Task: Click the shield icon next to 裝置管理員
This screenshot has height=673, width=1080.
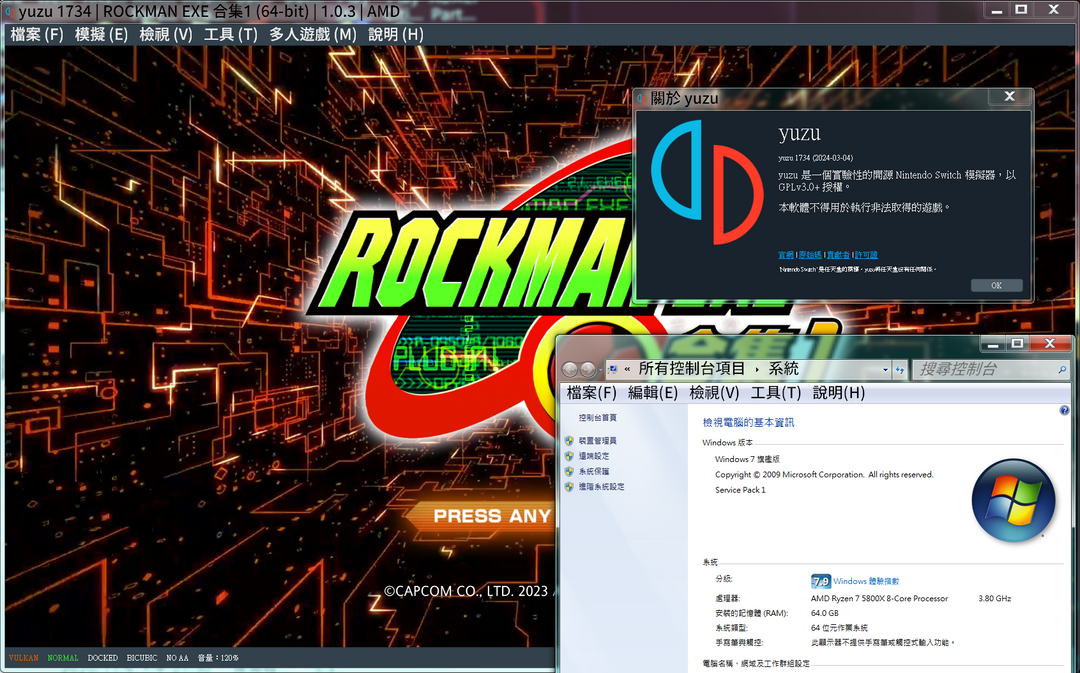Action: (x=569, y=441)
